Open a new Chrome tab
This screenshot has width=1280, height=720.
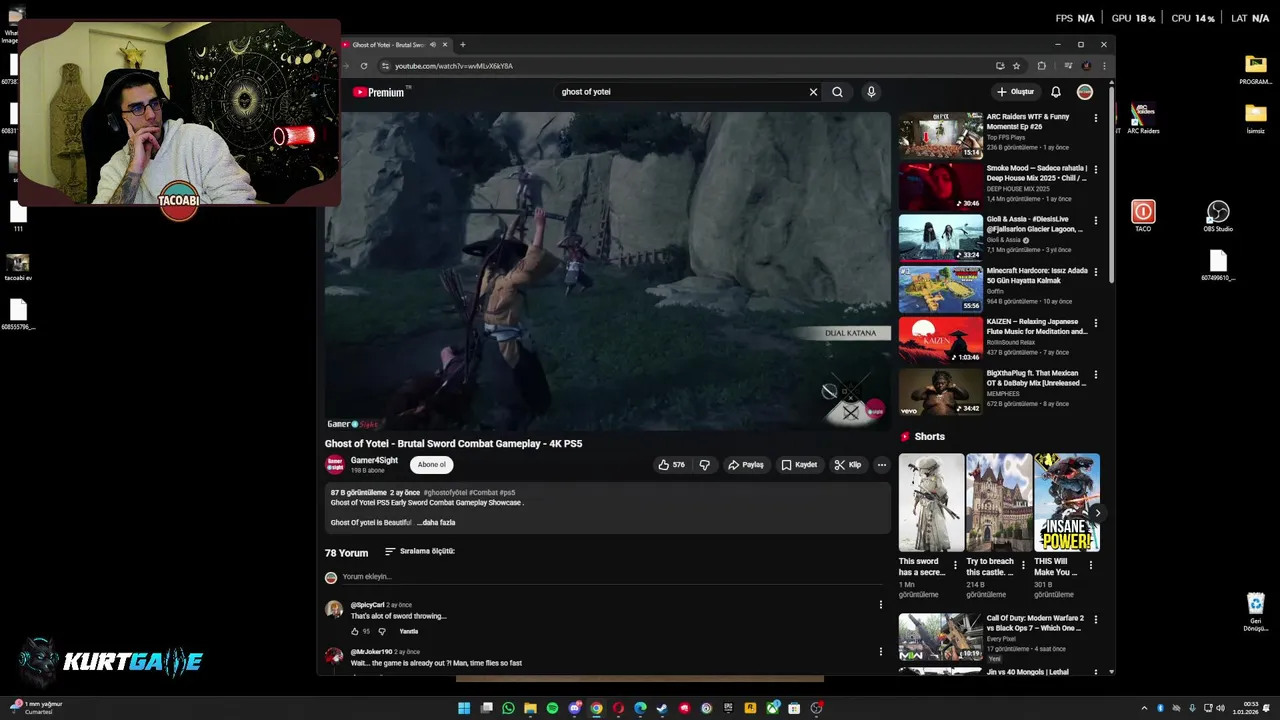(x=462, y=45)
